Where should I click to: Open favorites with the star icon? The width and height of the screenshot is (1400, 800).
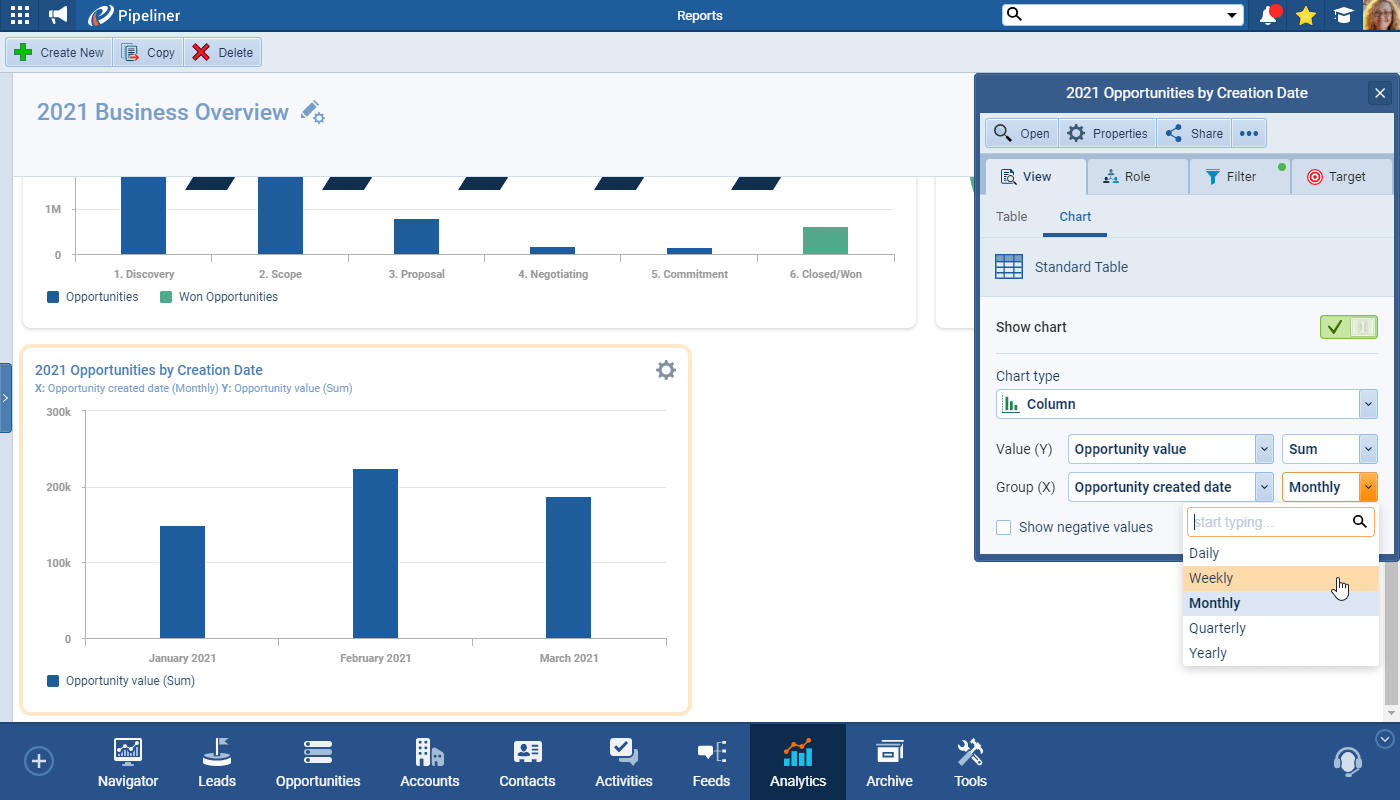(1306, 15)
